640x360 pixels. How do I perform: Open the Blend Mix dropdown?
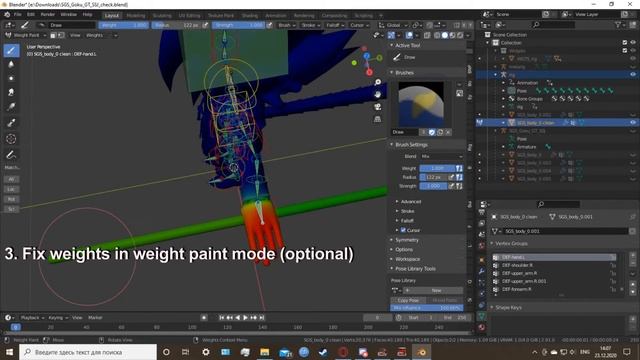(x=442, y=156)
